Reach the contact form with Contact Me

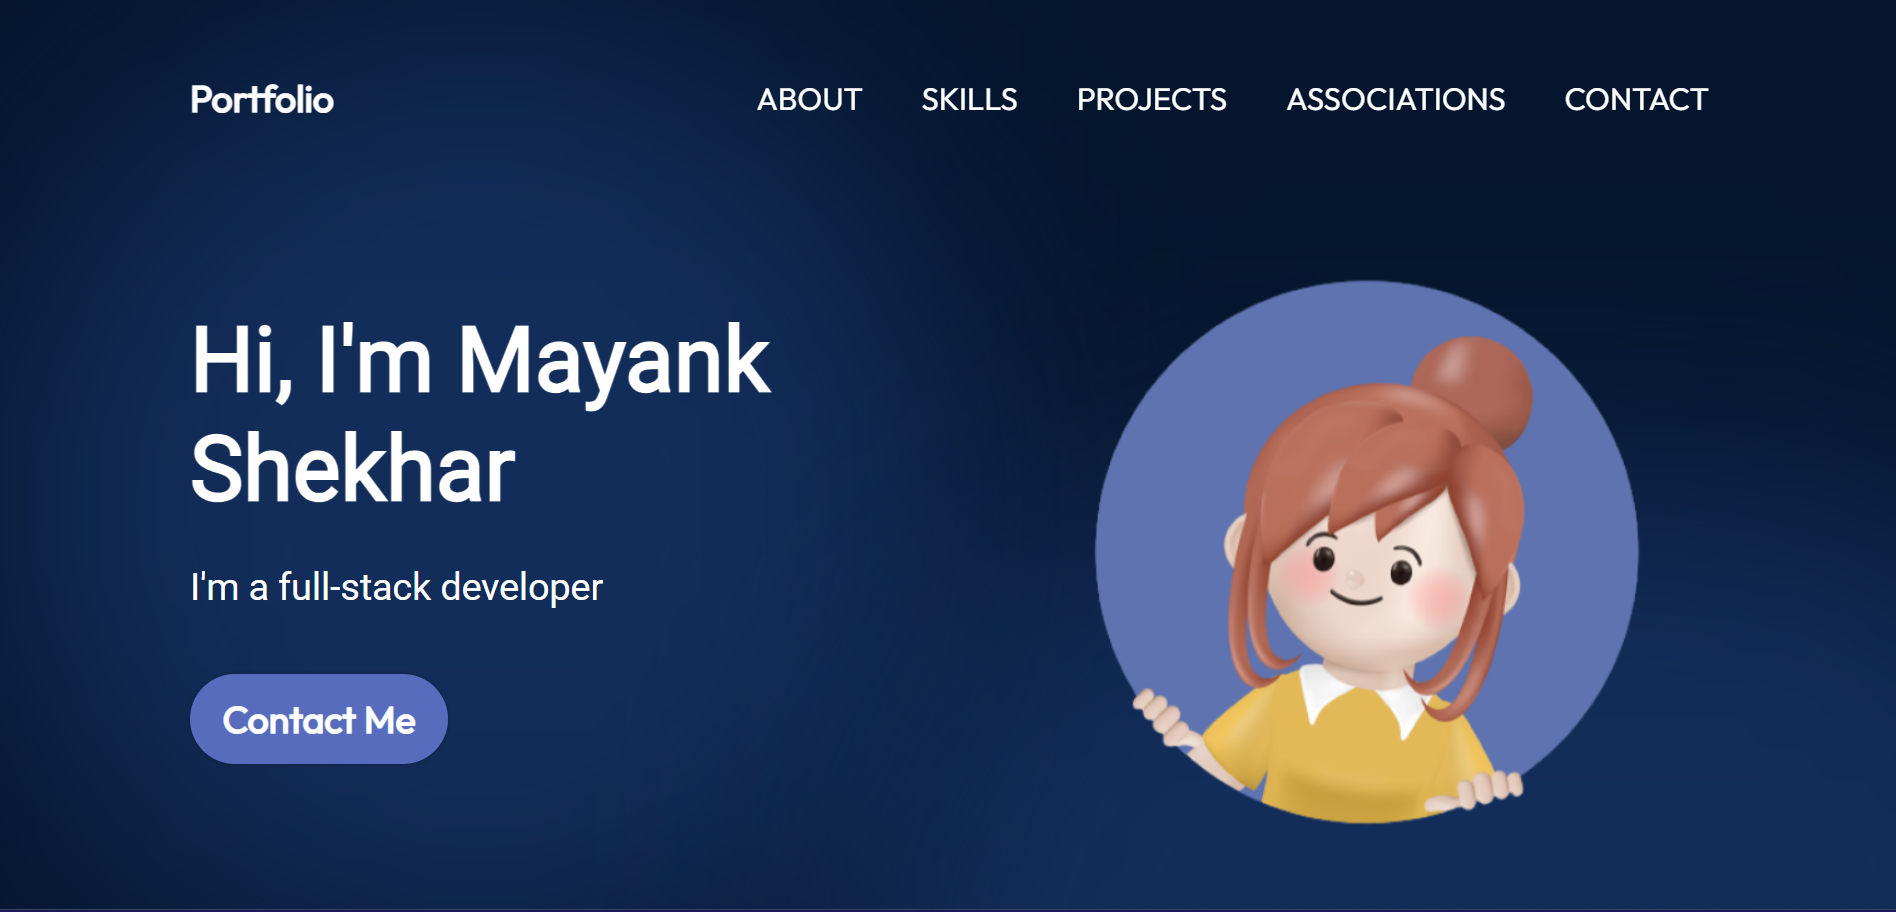318,718
